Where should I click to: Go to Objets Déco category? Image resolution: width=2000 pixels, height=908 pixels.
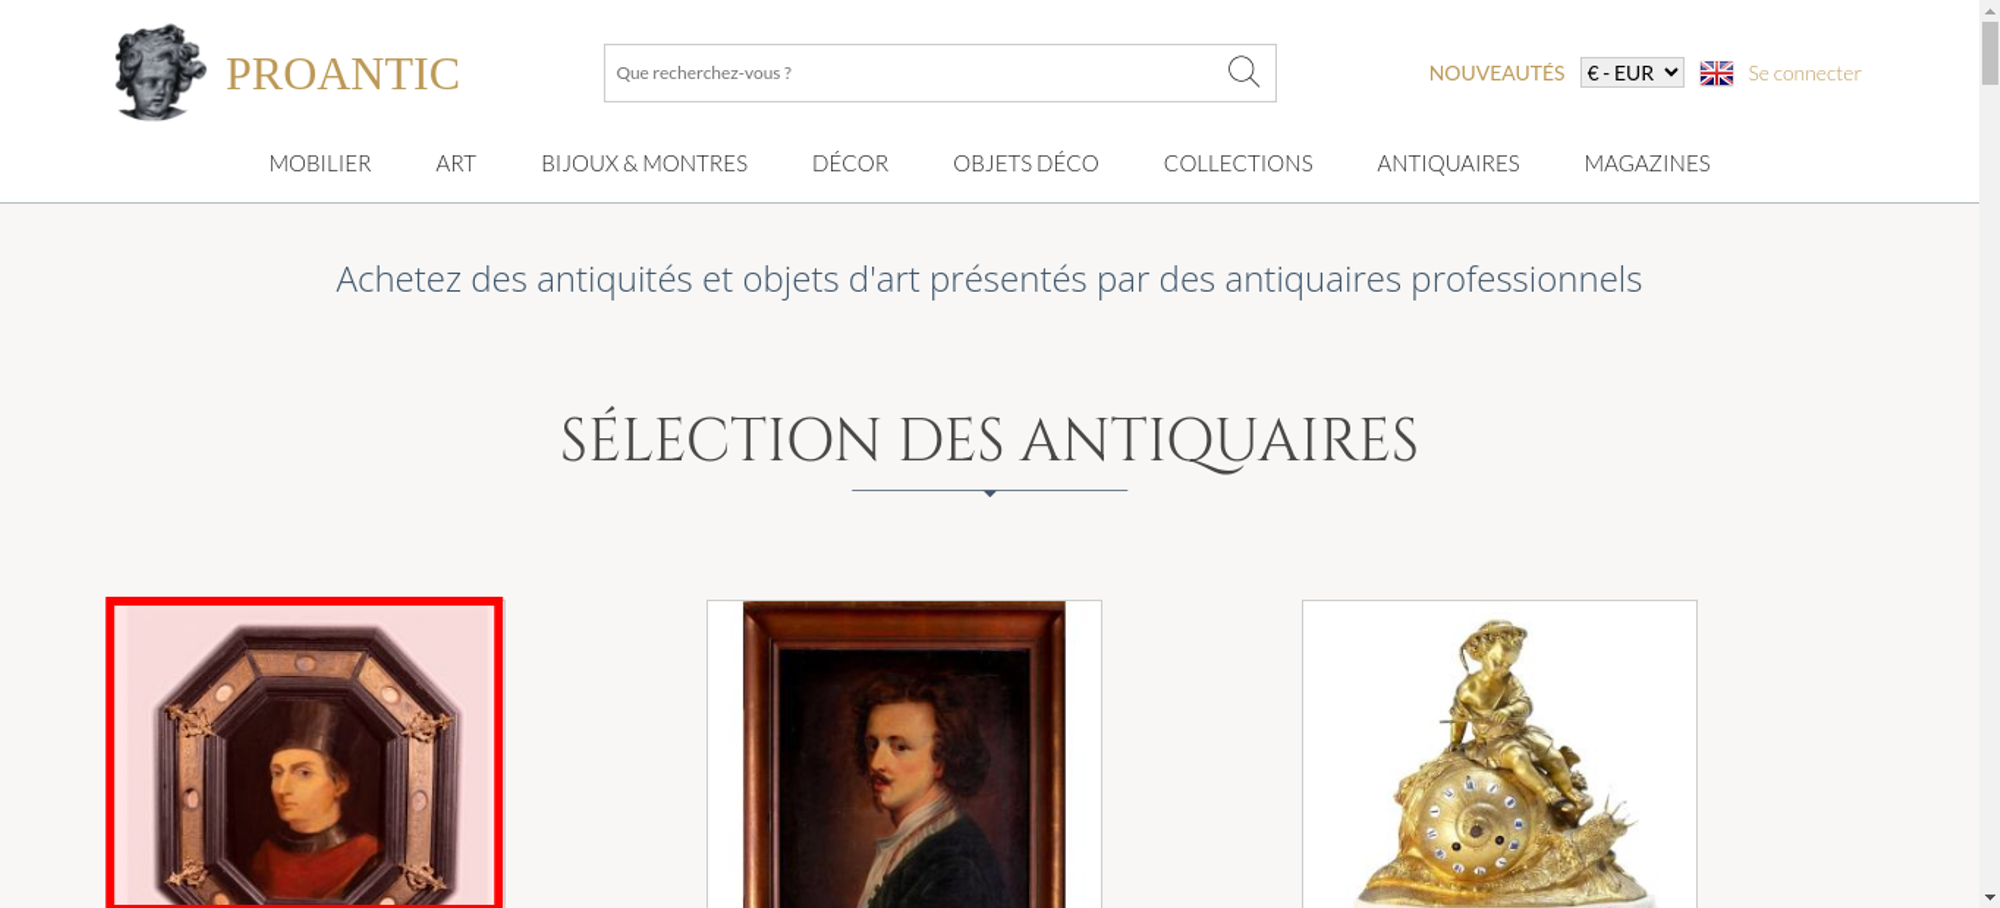1026,163
